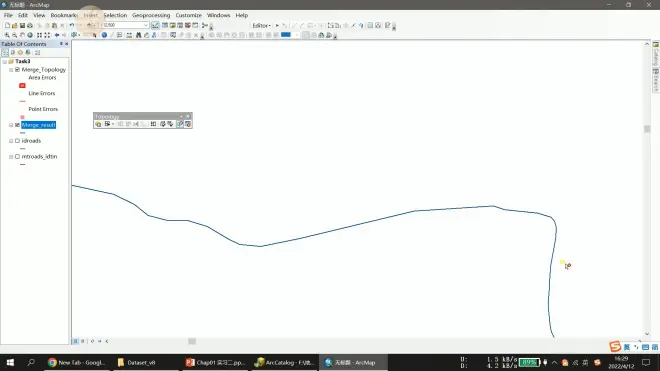Select the Identify tool

tap(104, 35)
